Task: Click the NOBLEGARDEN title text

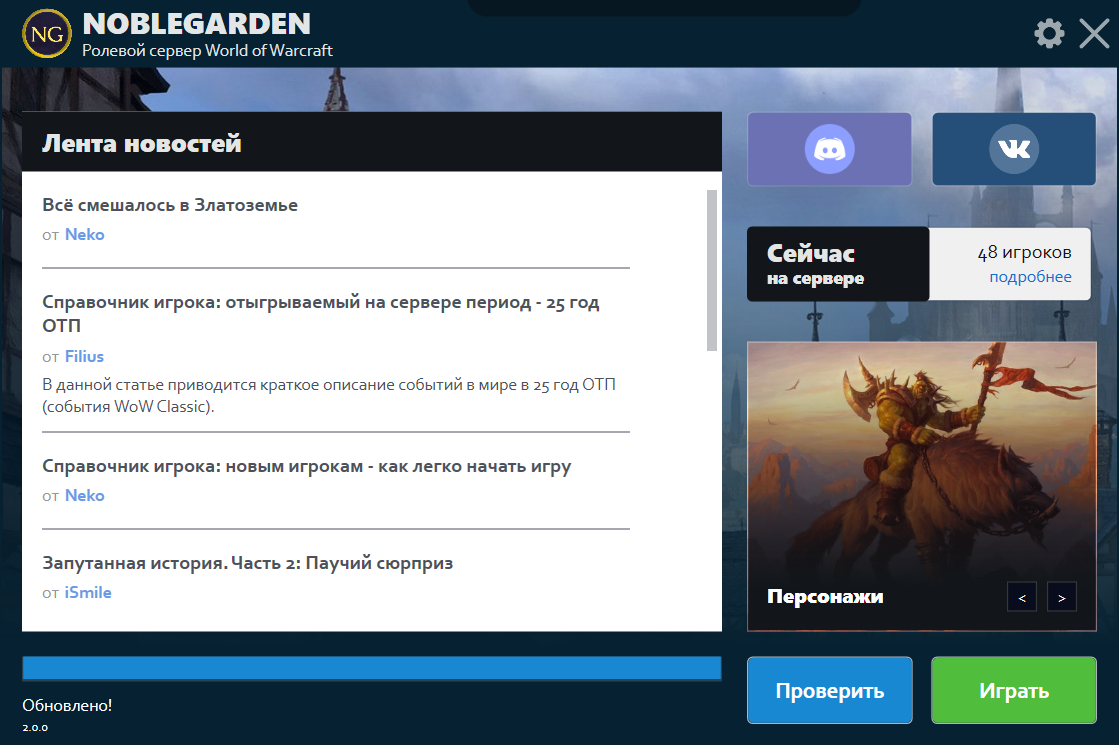Action: coord(196,24)
